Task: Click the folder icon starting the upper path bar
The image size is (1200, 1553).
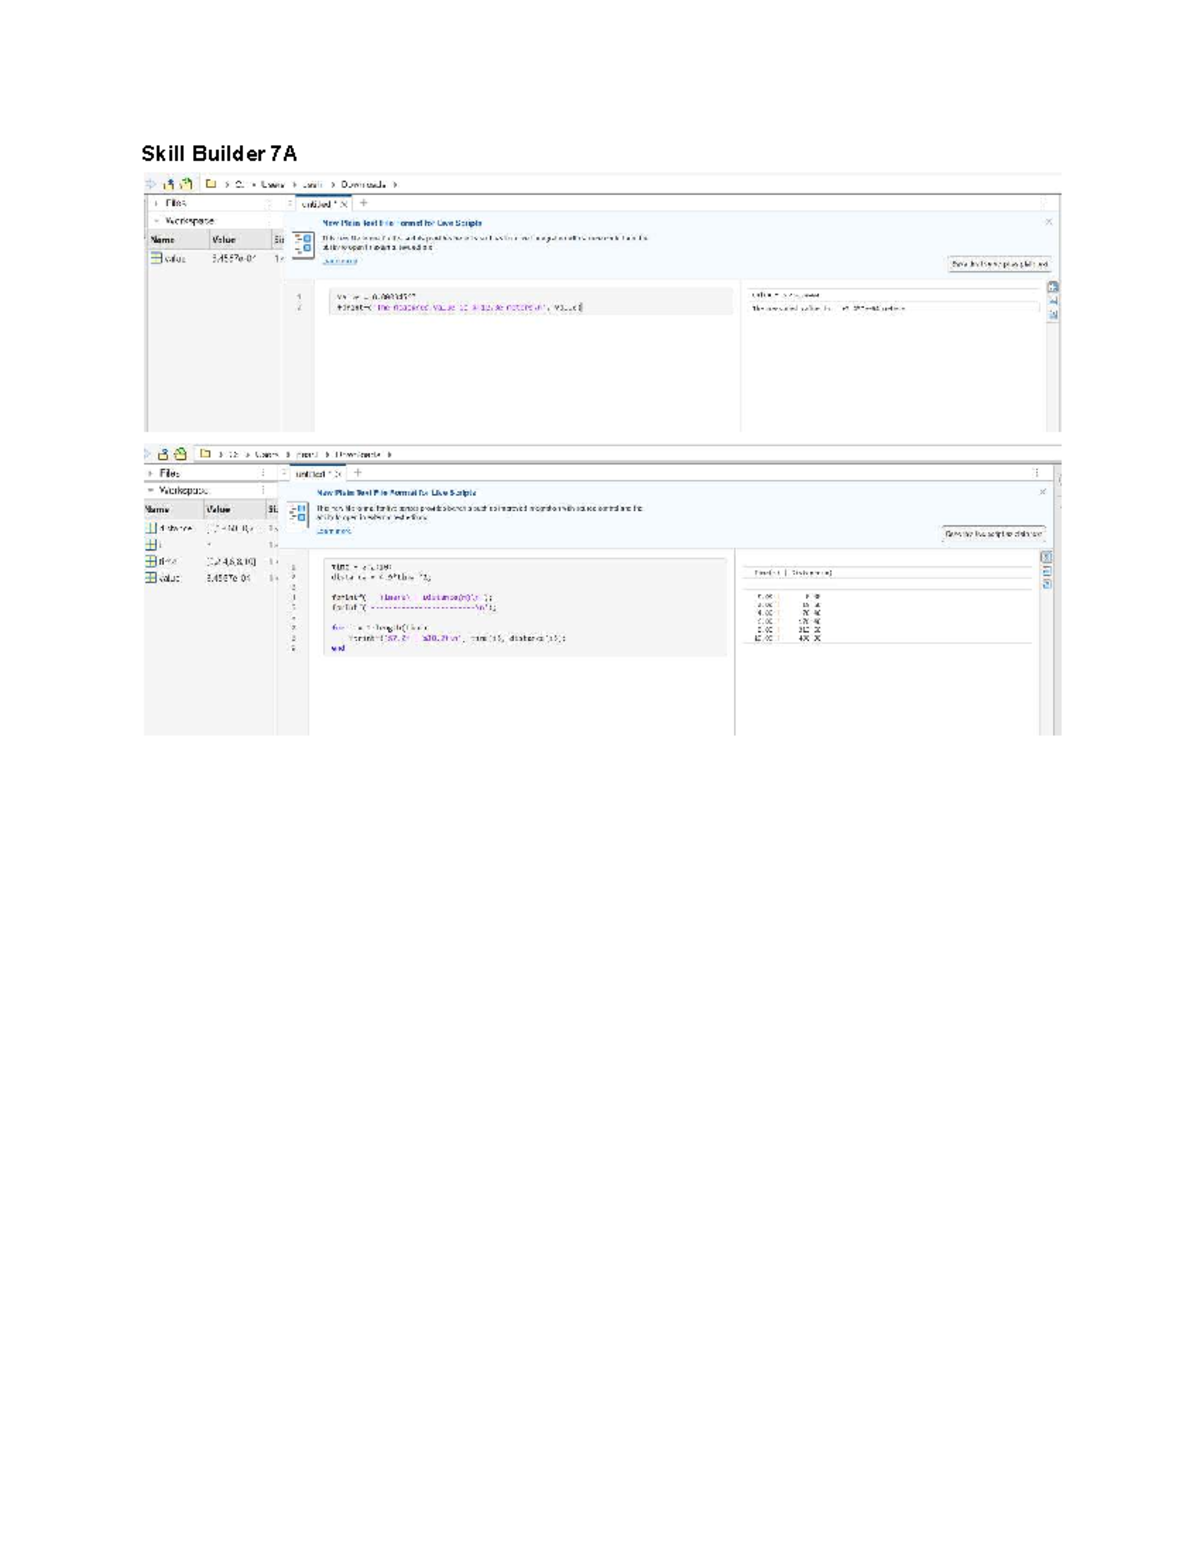Action: (x=211, y=184)
